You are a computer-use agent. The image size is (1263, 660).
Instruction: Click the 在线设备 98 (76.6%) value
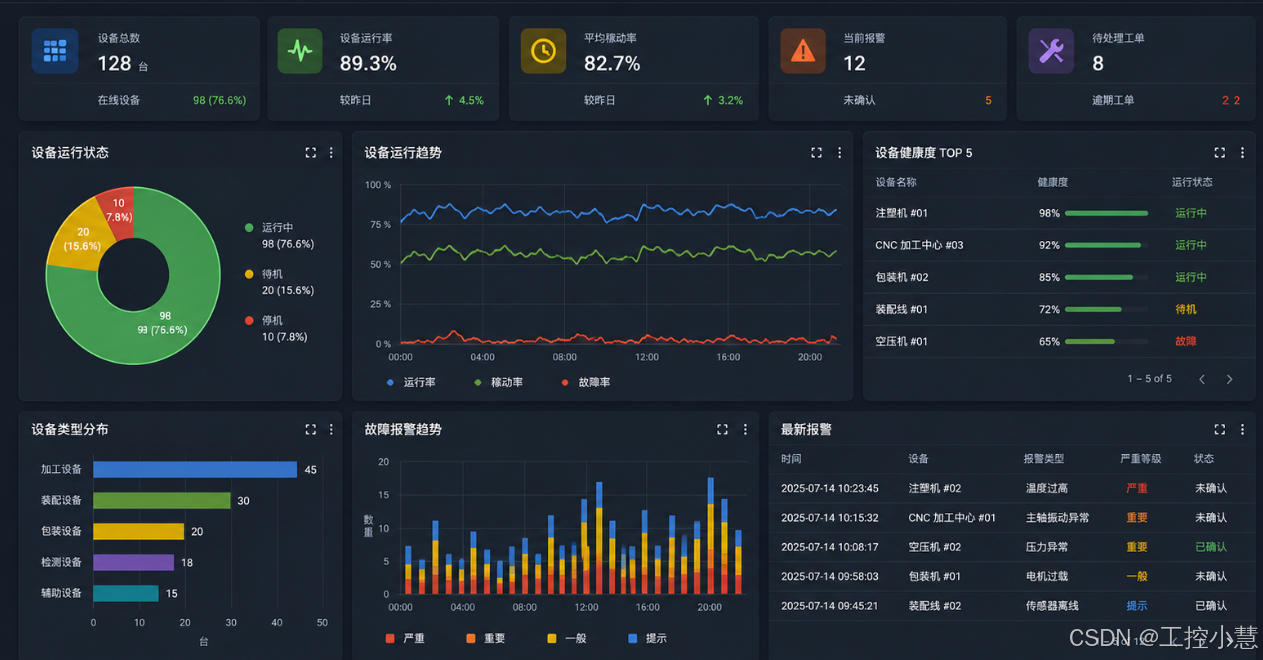[219, 100]
